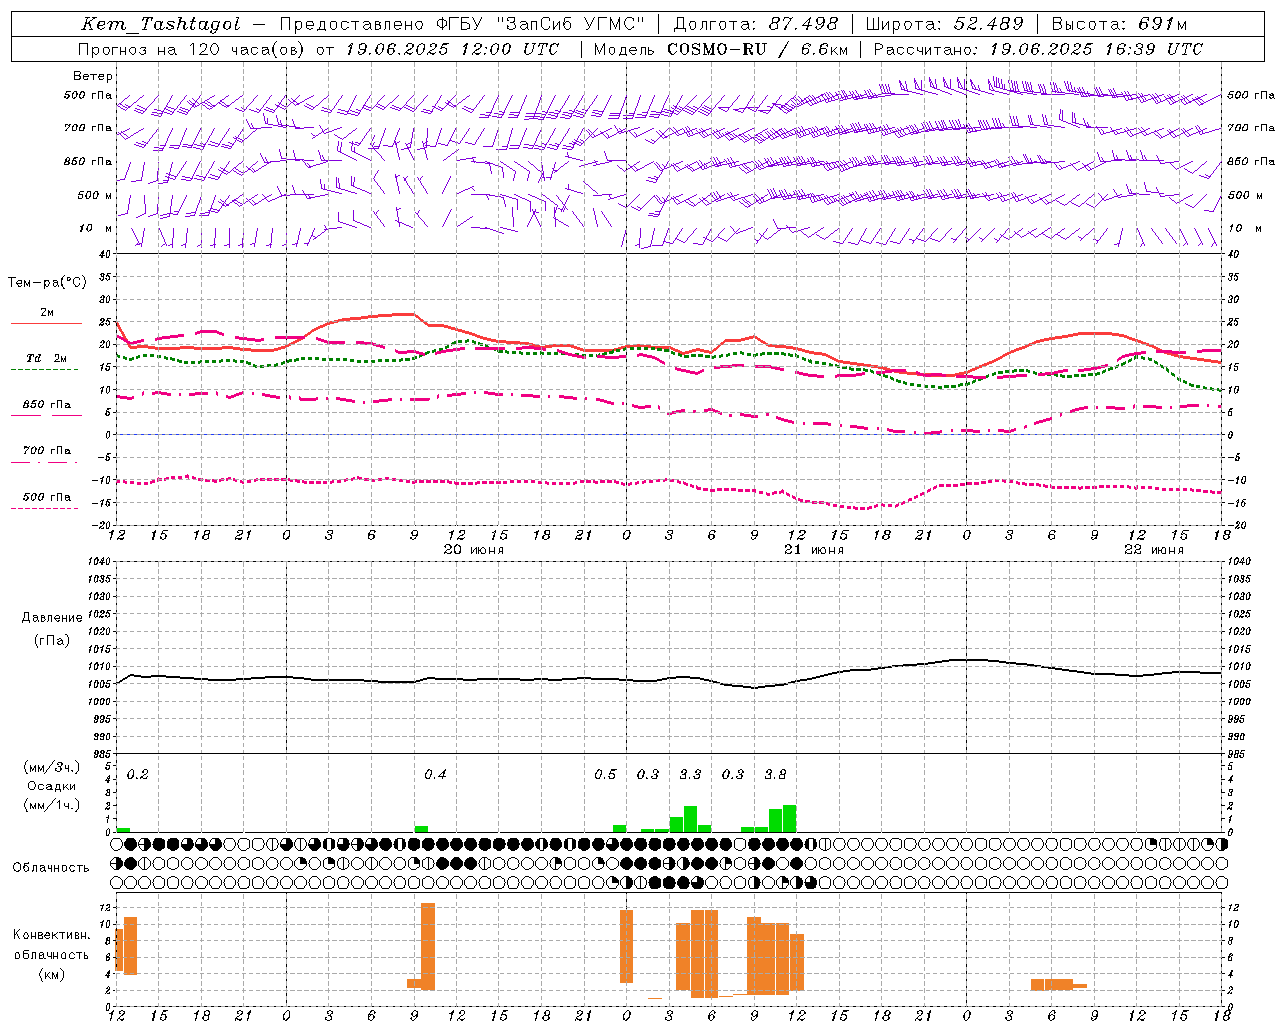This screenshot has height=1024, width=1280.
Task: Click the '21 июня' date label
Action: tap(813, 550)
